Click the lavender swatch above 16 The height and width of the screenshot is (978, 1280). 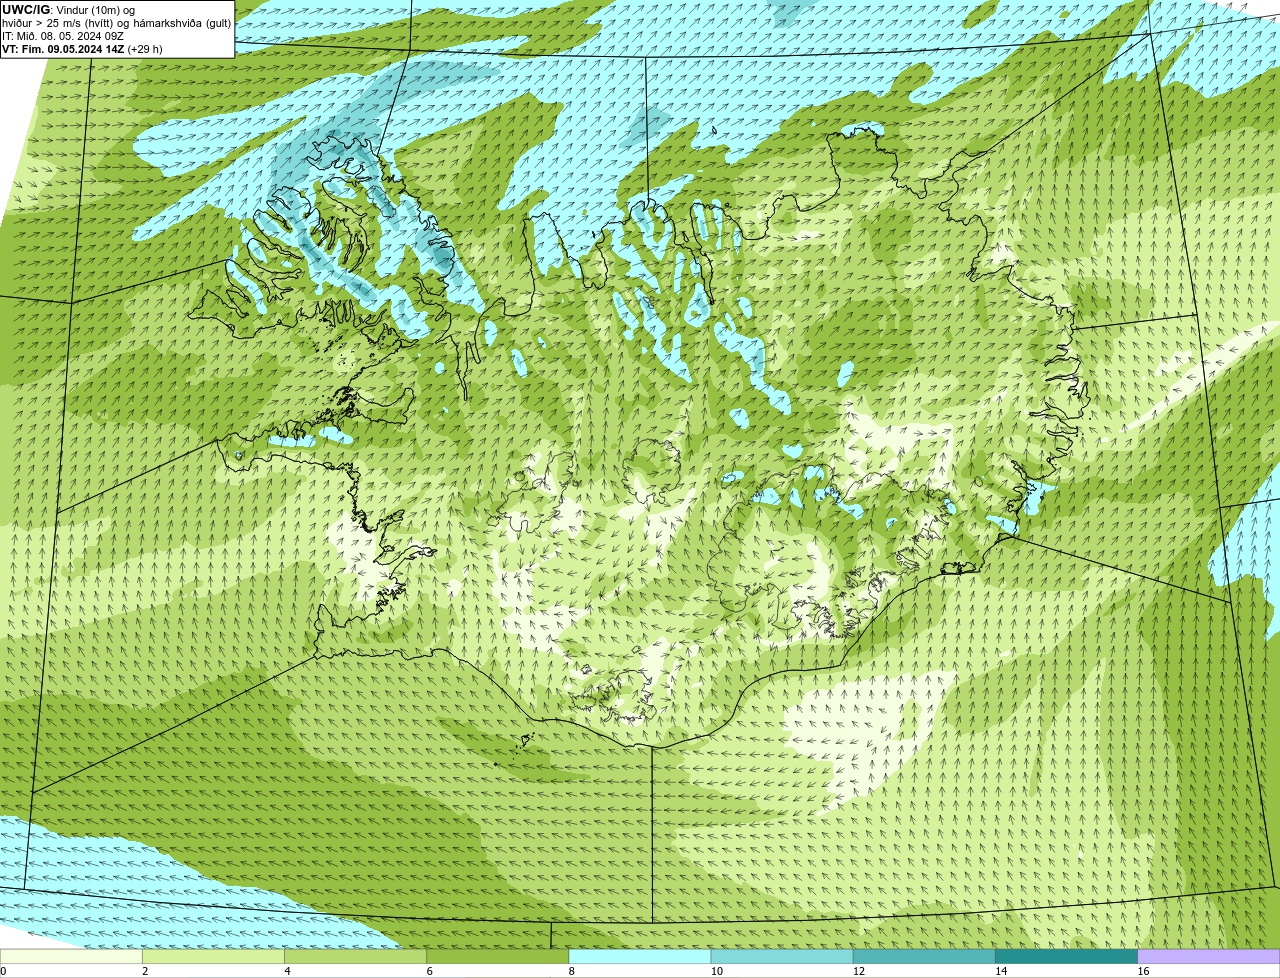[1209, 956]
